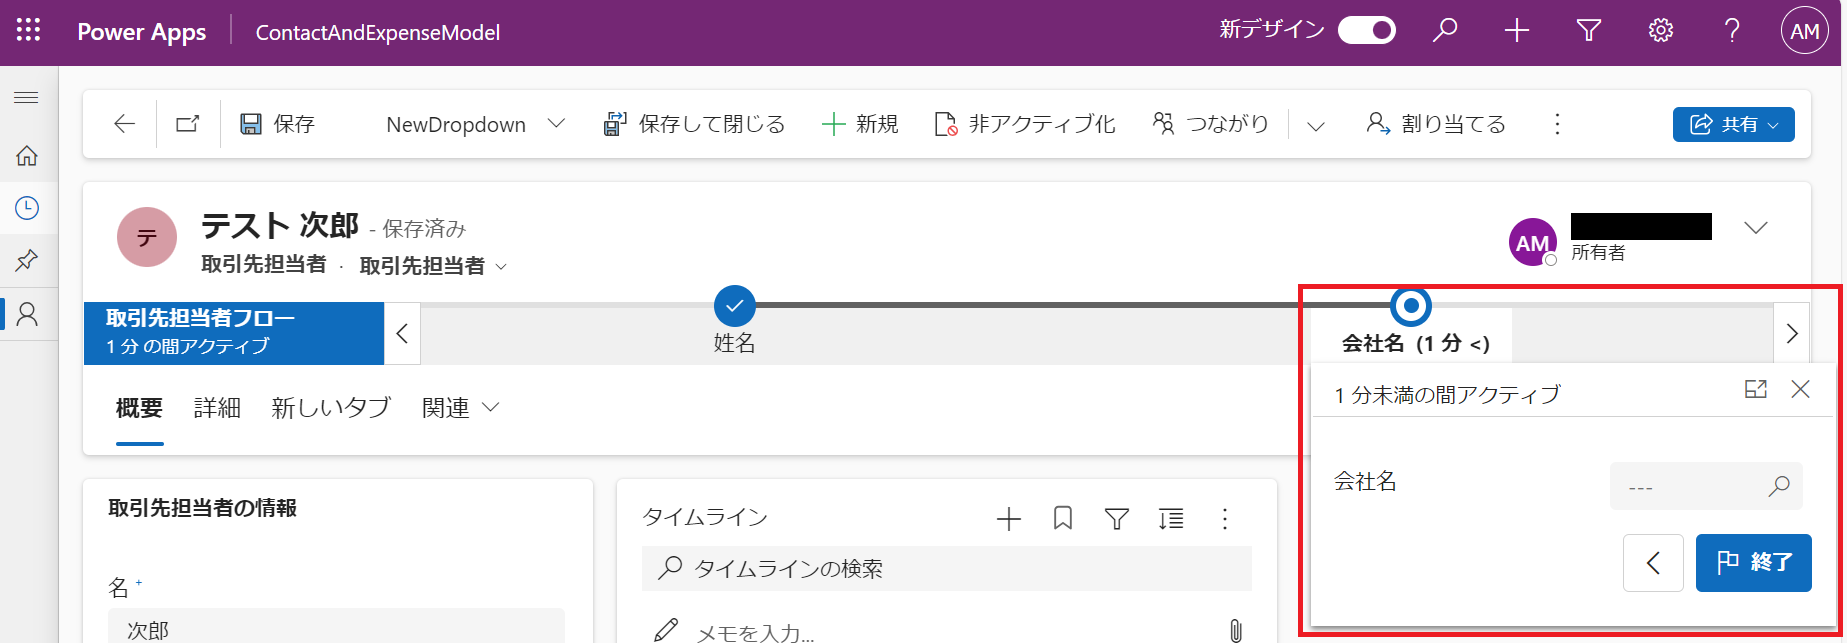Click 非アクティブ化 command

point(1025,124)
